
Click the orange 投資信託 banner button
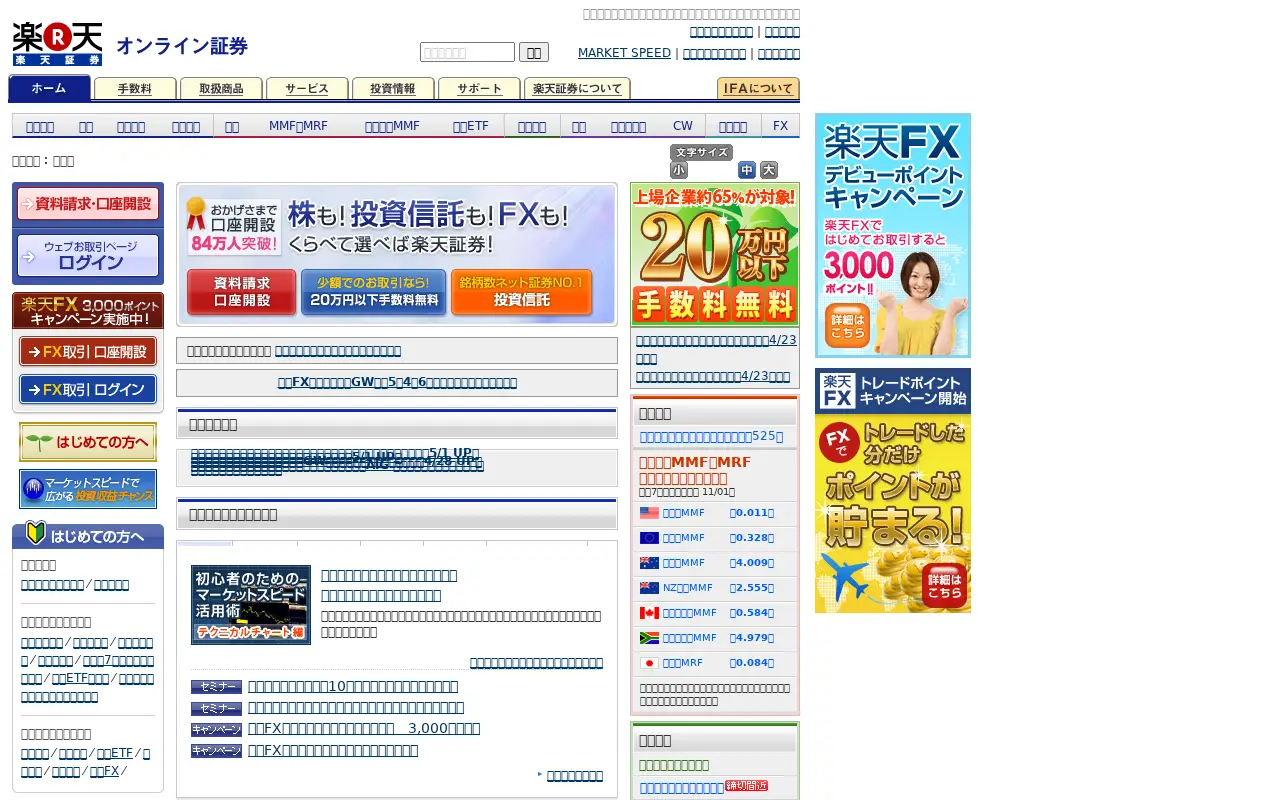pyautogui.click(x=522, y=293)
